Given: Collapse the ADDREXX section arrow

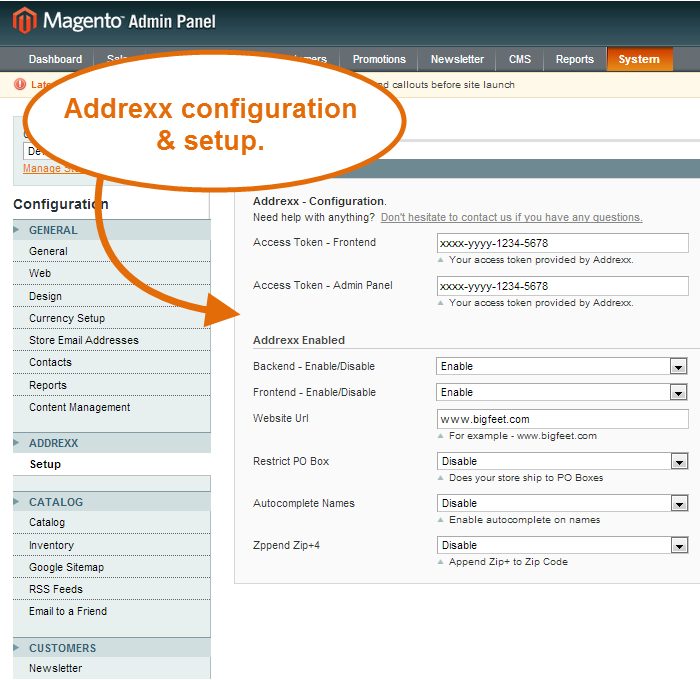Looking at the screenshot, I should pyautogui.click(x=16, y=442).
